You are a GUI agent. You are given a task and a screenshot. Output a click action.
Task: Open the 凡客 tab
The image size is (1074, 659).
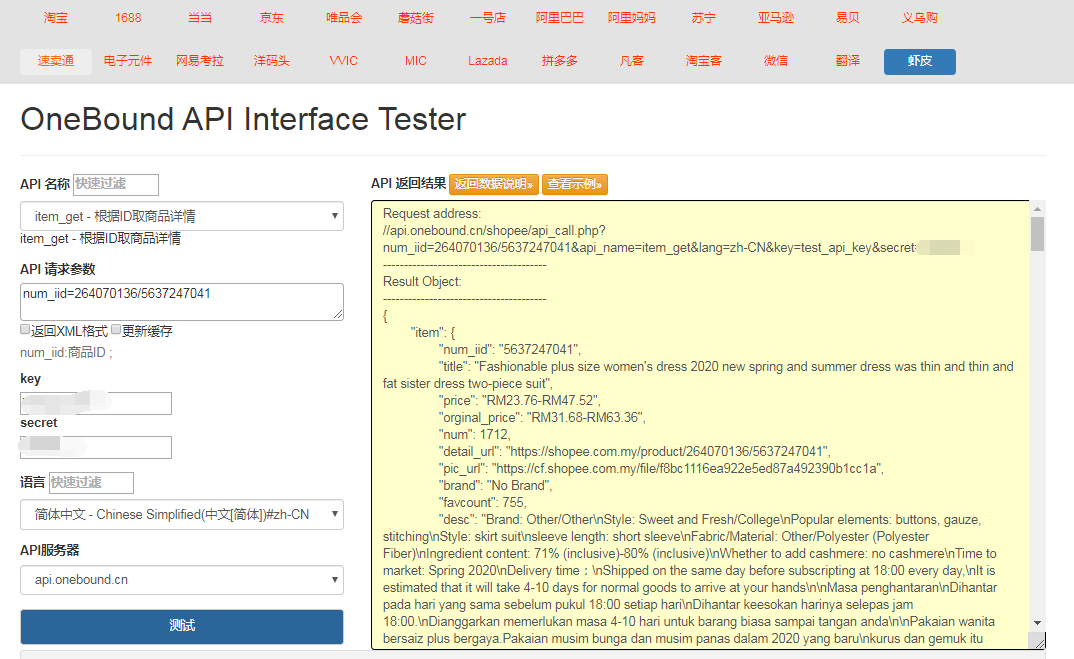(x=631, y=61)
